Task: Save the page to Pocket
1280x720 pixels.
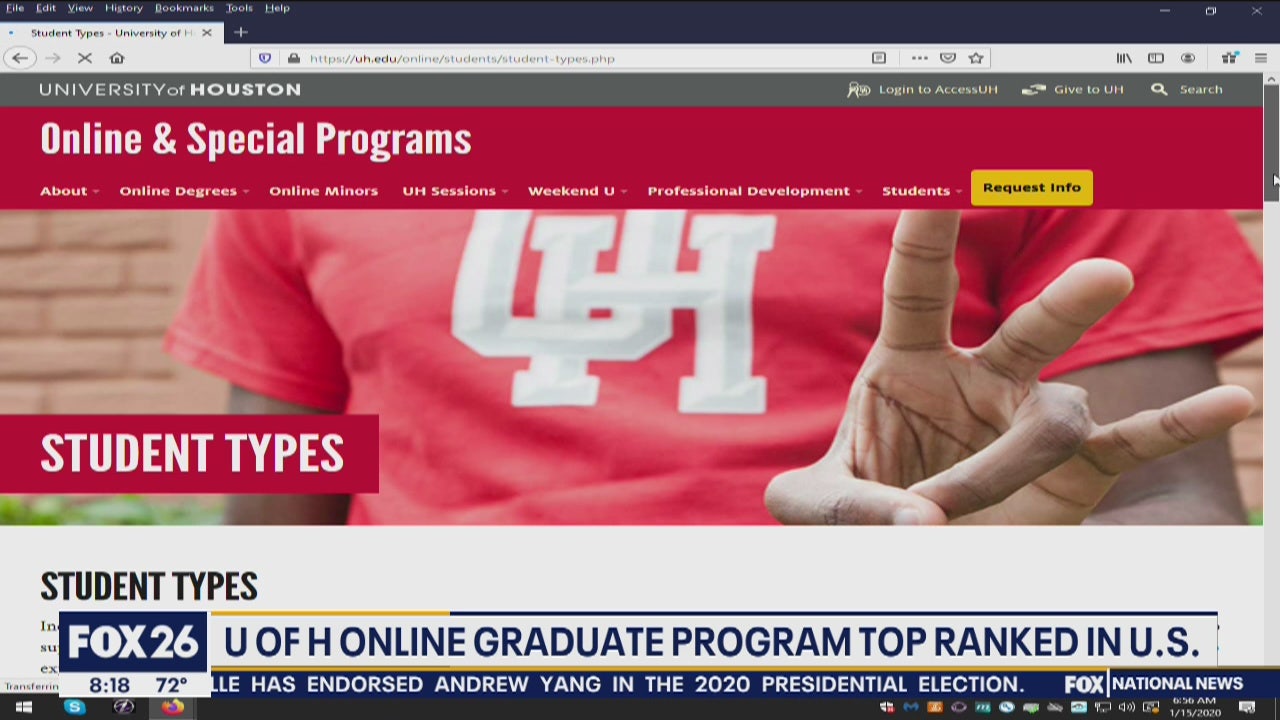Action: point(947,57)
